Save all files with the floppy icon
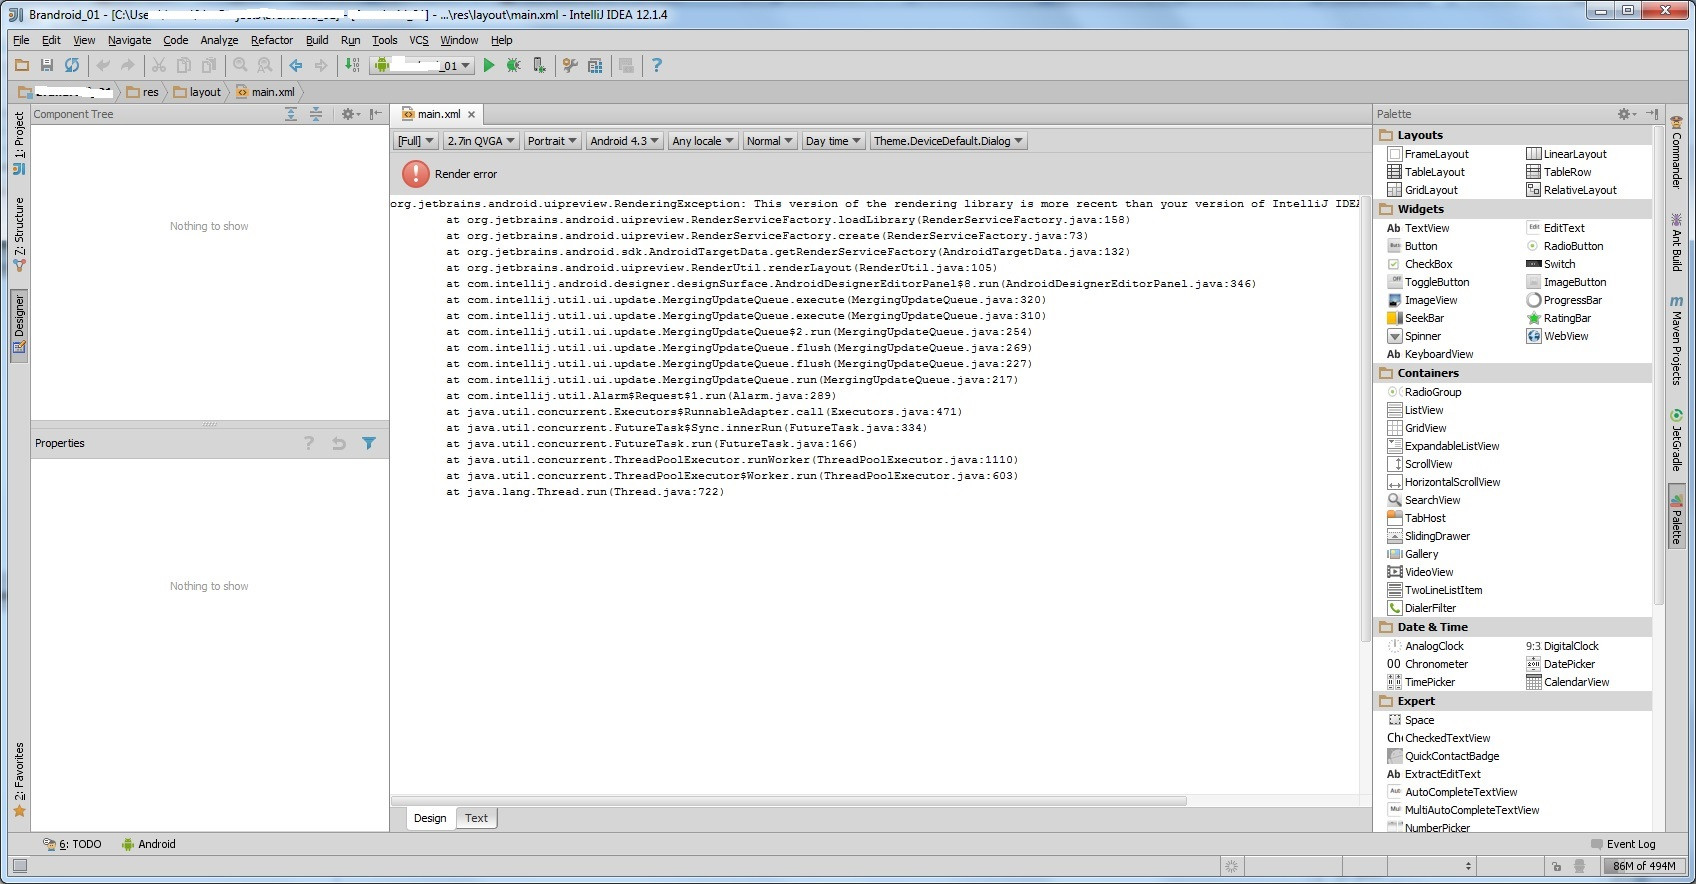Viewport: 1696px width, 884px height. [47, 65]
